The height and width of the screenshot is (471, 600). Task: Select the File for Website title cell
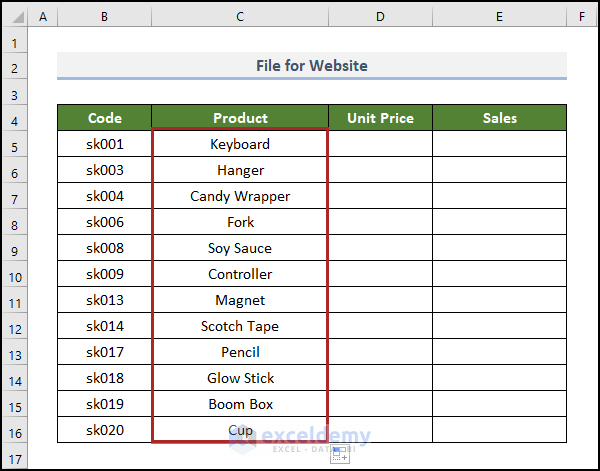(x=312, y=66)
